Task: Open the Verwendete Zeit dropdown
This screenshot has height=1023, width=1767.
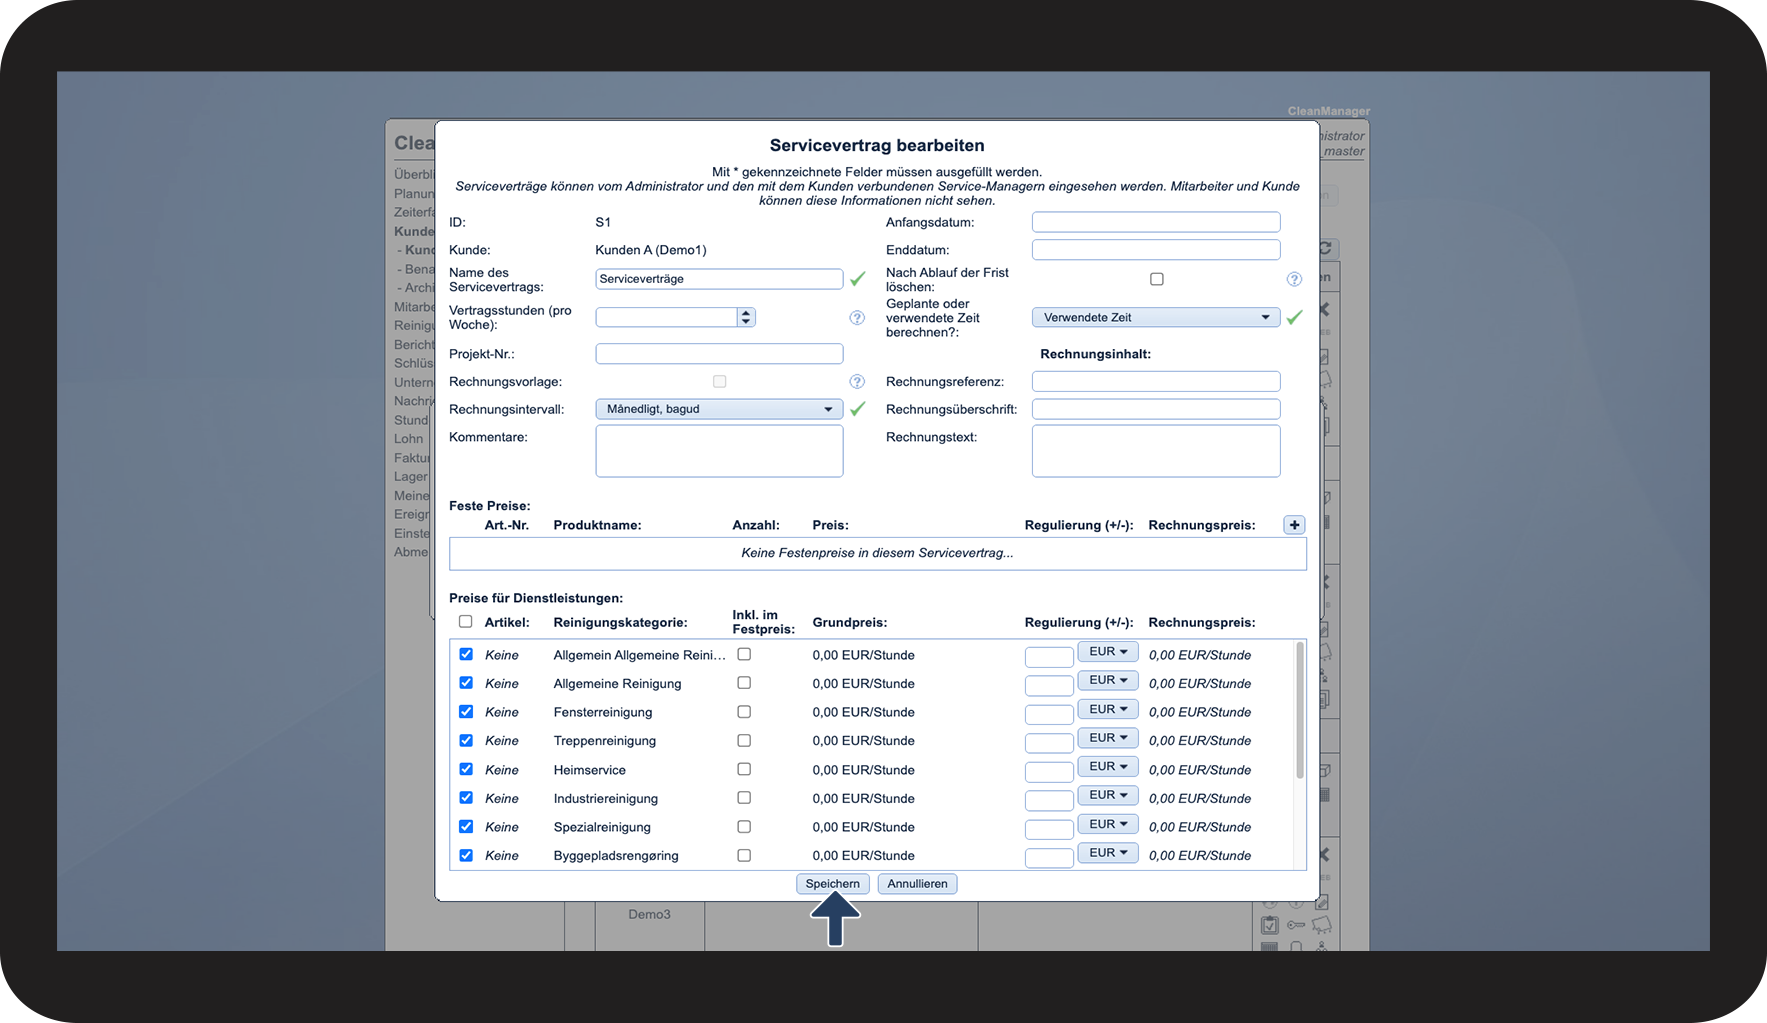Action: (x=1156, y=318)
